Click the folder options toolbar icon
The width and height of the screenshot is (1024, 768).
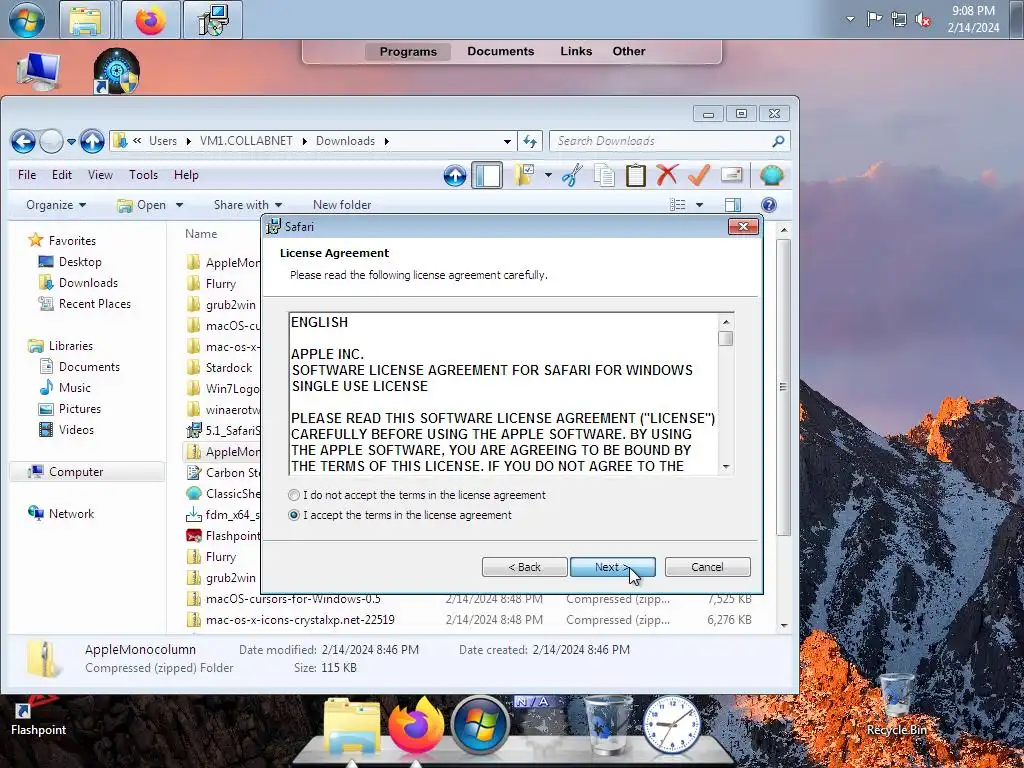tap(524, 175)
